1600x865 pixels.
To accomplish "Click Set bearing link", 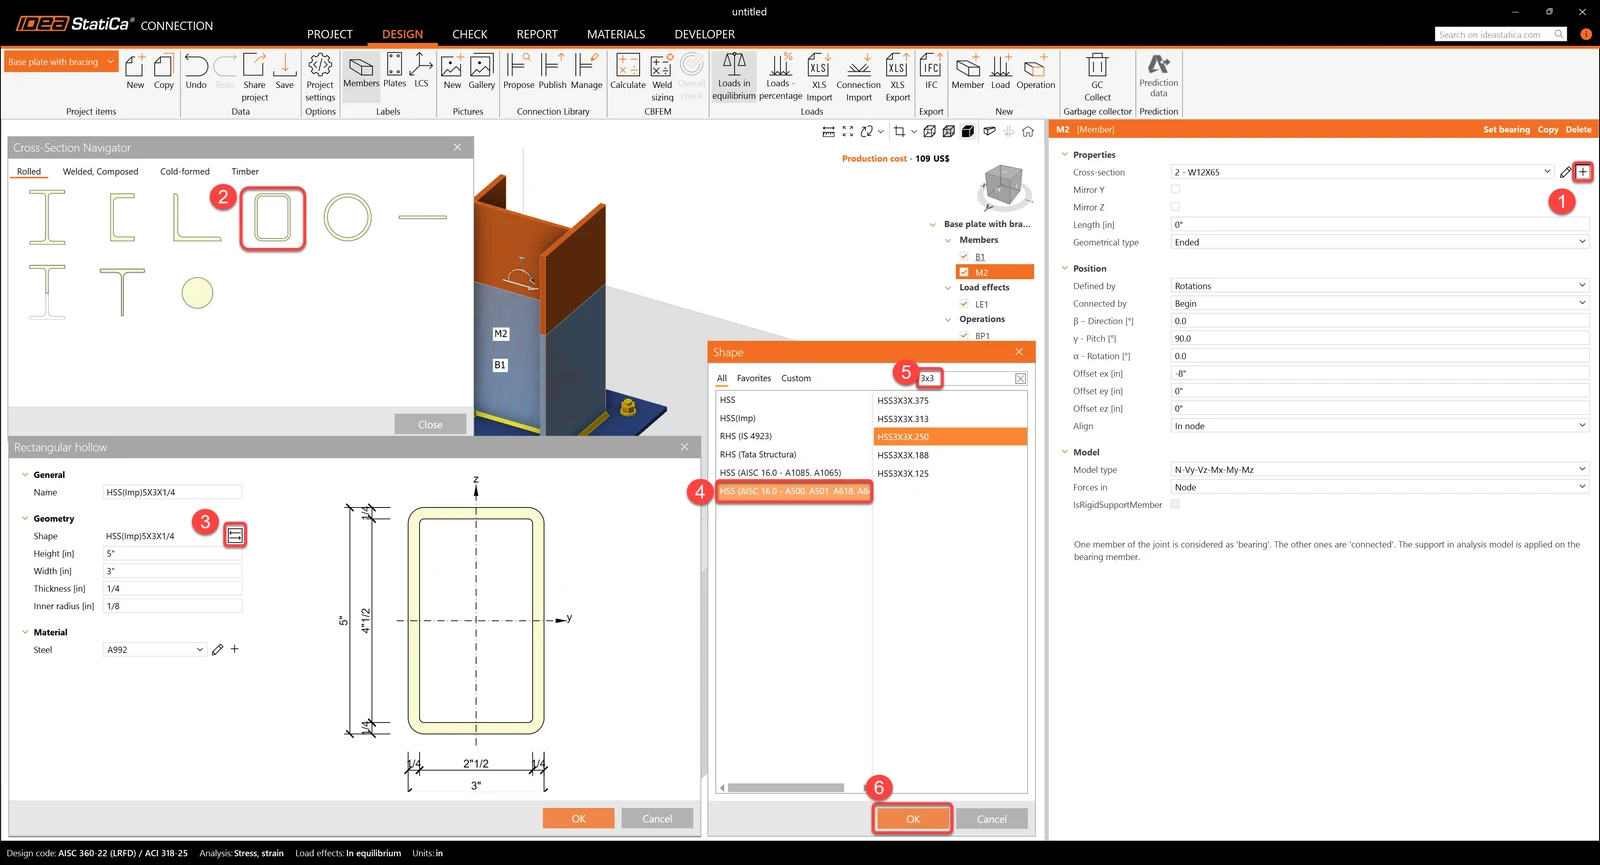I will pyautogui.click(x=1506, y=130).
